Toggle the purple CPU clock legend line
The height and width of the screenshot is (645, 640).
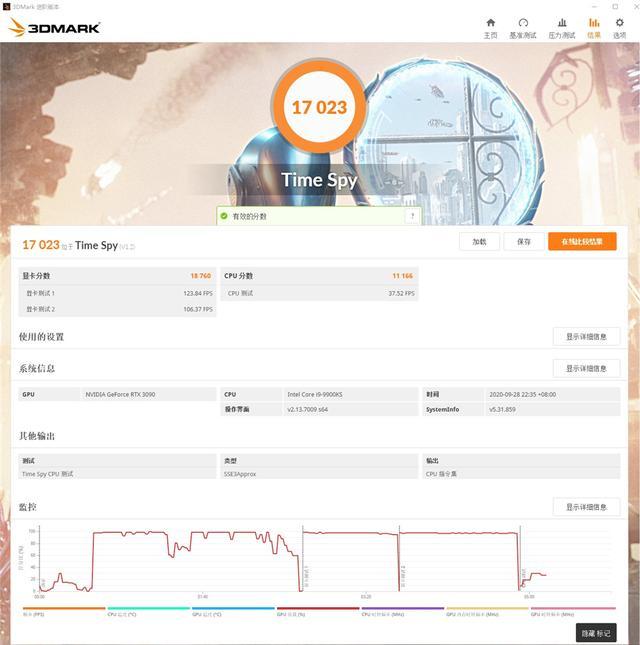coord(403,608)
